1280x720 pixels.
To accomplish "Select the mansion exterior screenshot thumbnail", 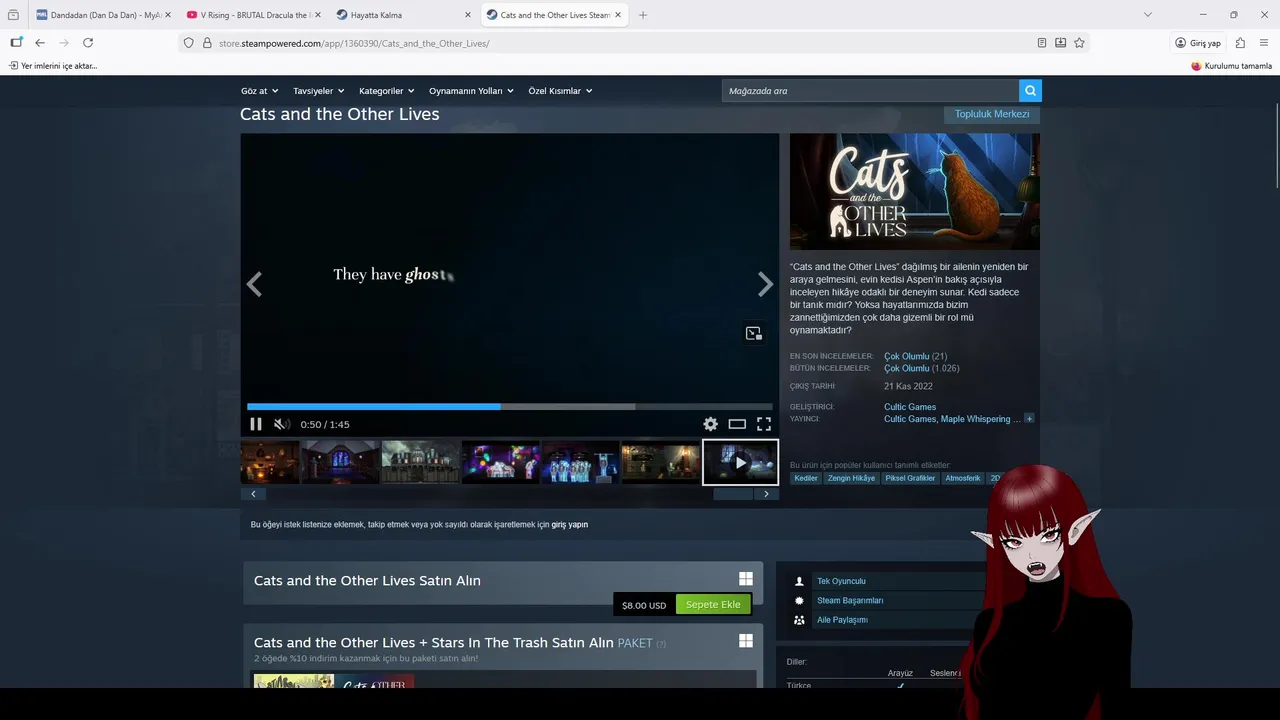I will pyautogui.click(x=420, y=462).
